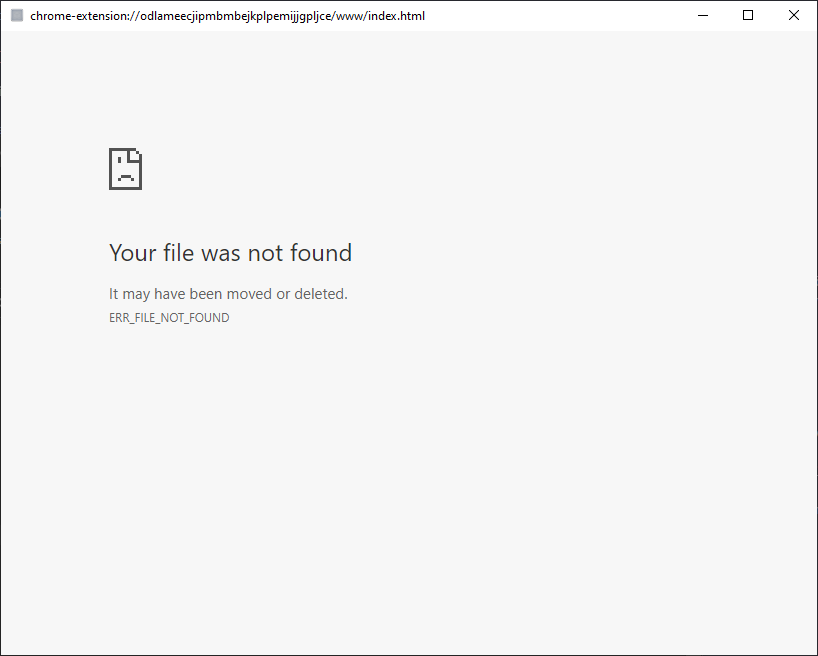Click the word "moved" in the error description

tap(249, 294)
